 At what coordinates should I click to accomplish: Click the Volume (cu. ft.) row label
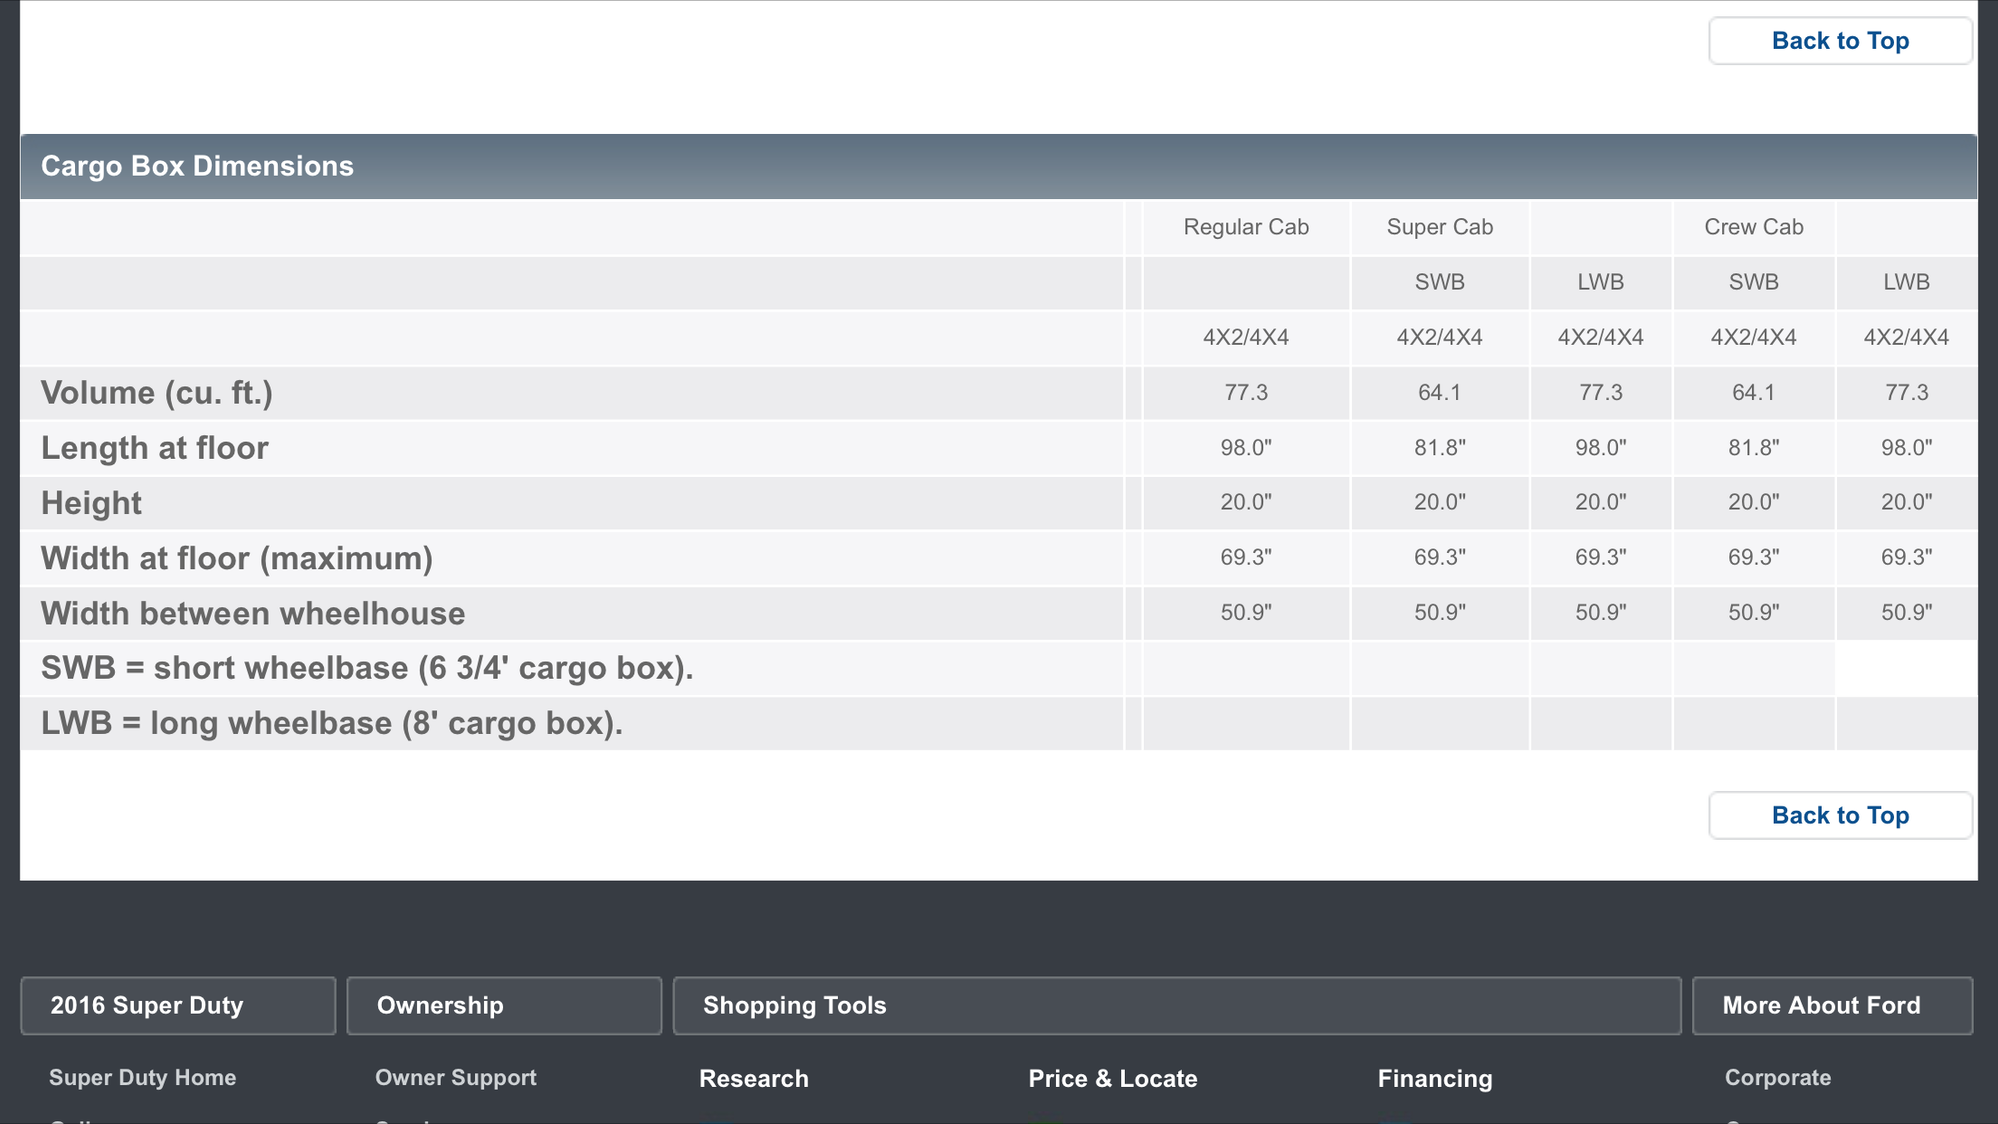coord(157,392)
